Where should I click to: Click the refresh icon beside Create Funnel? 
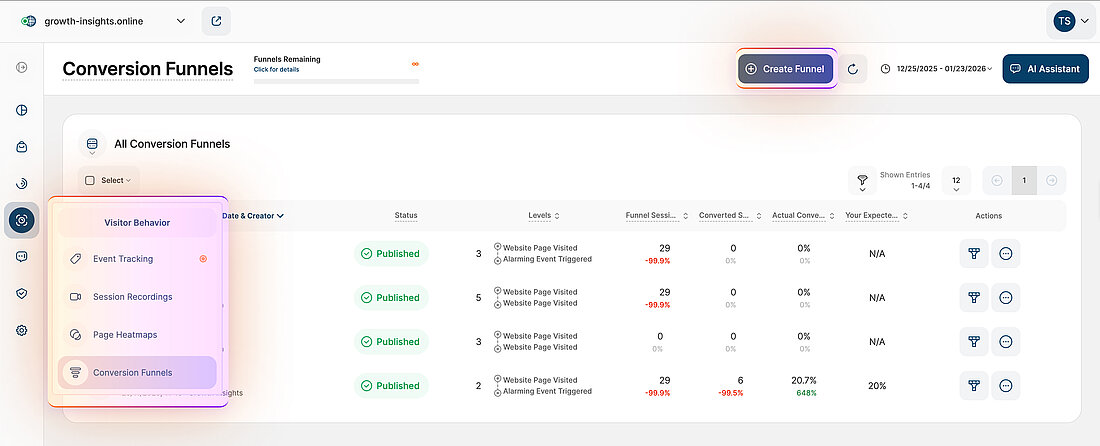(853, 69)
